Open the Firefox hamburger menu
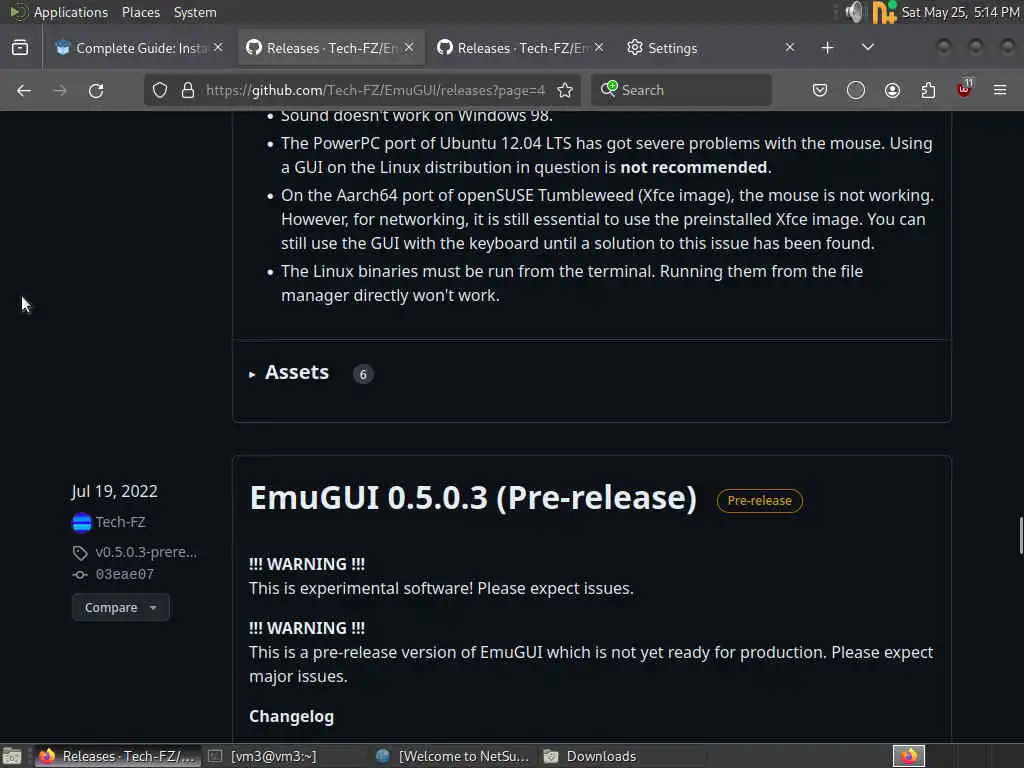The width and height of the screenshot is (1024, 768). 1000,90
